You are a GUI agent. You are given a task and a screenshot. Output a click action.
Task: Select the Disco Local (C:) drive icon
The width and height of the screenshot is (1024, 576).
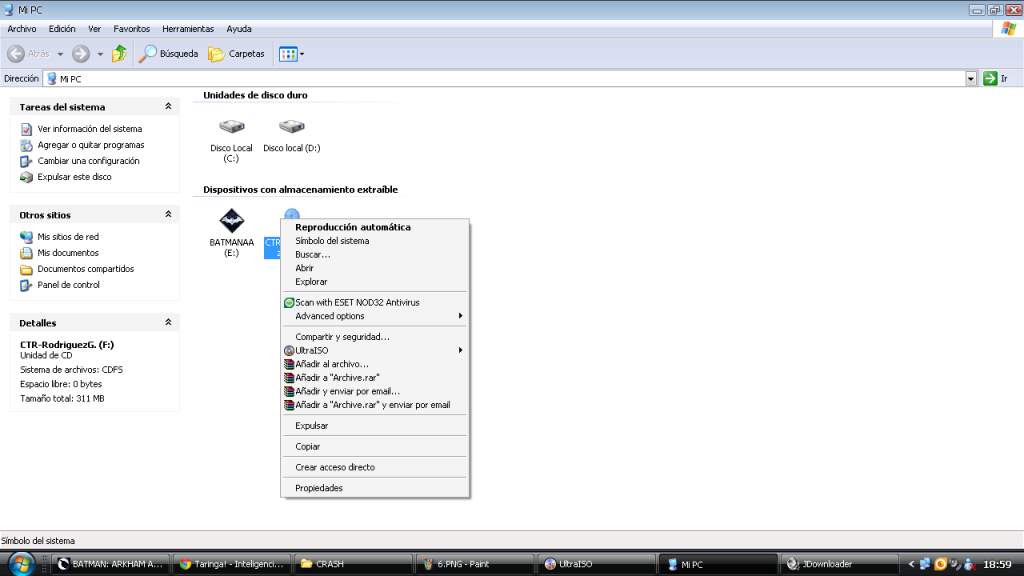[231, 126]
